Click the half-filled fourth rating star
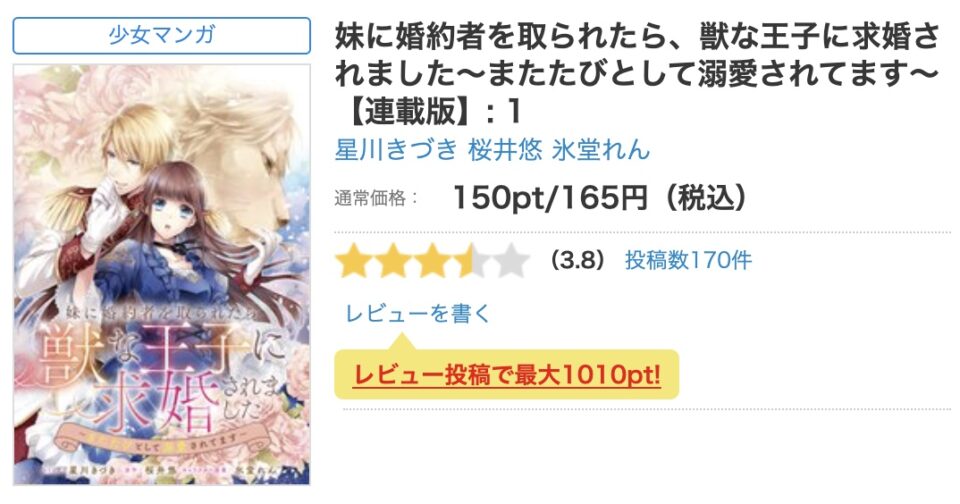 pos(471,260)
